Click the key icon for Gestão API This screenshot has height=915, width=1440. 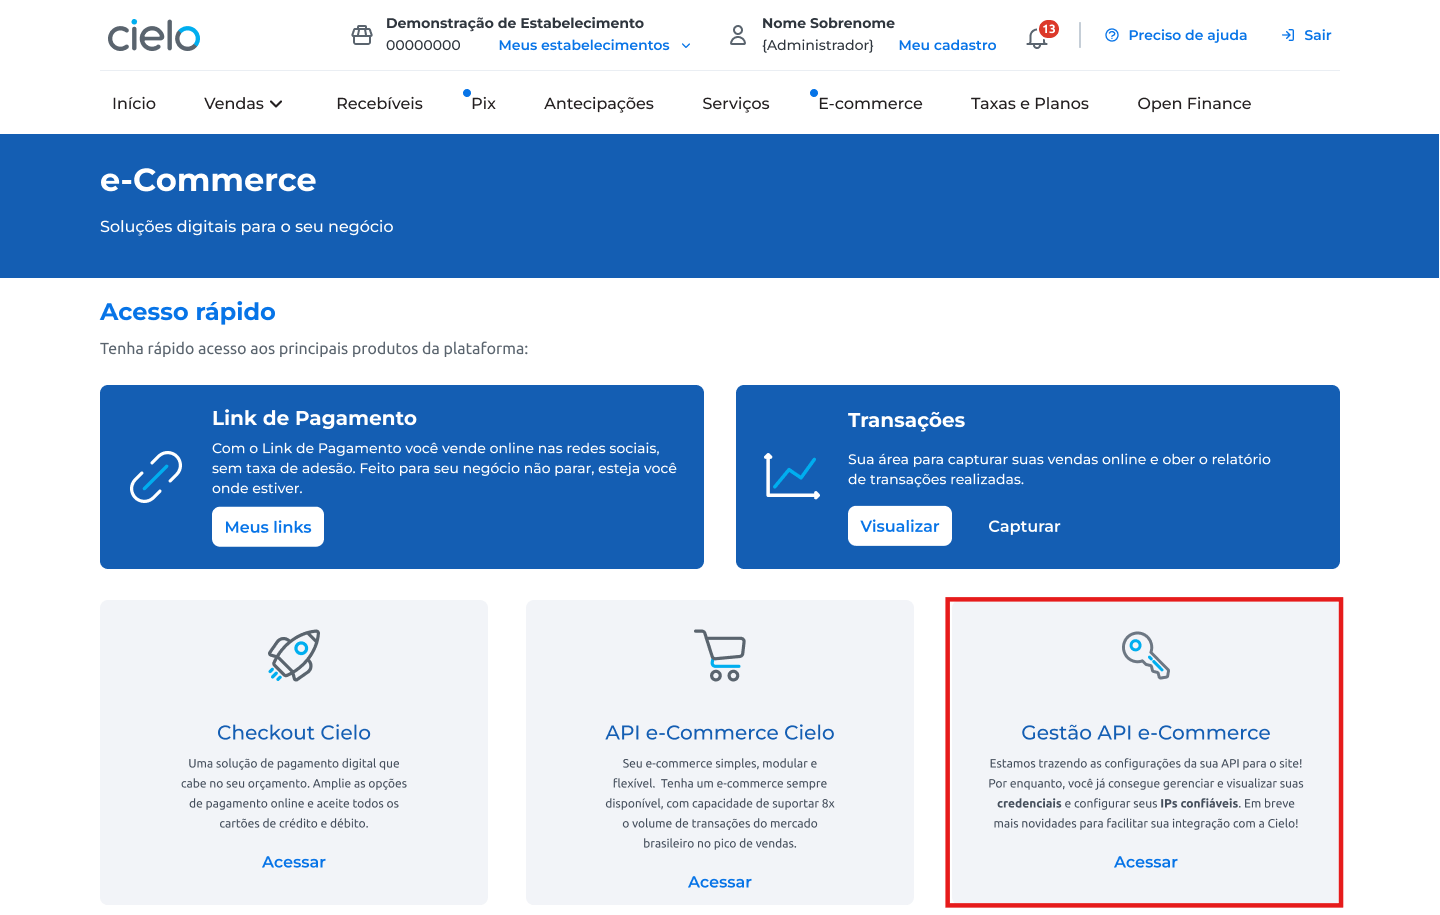pos(1146,655)
